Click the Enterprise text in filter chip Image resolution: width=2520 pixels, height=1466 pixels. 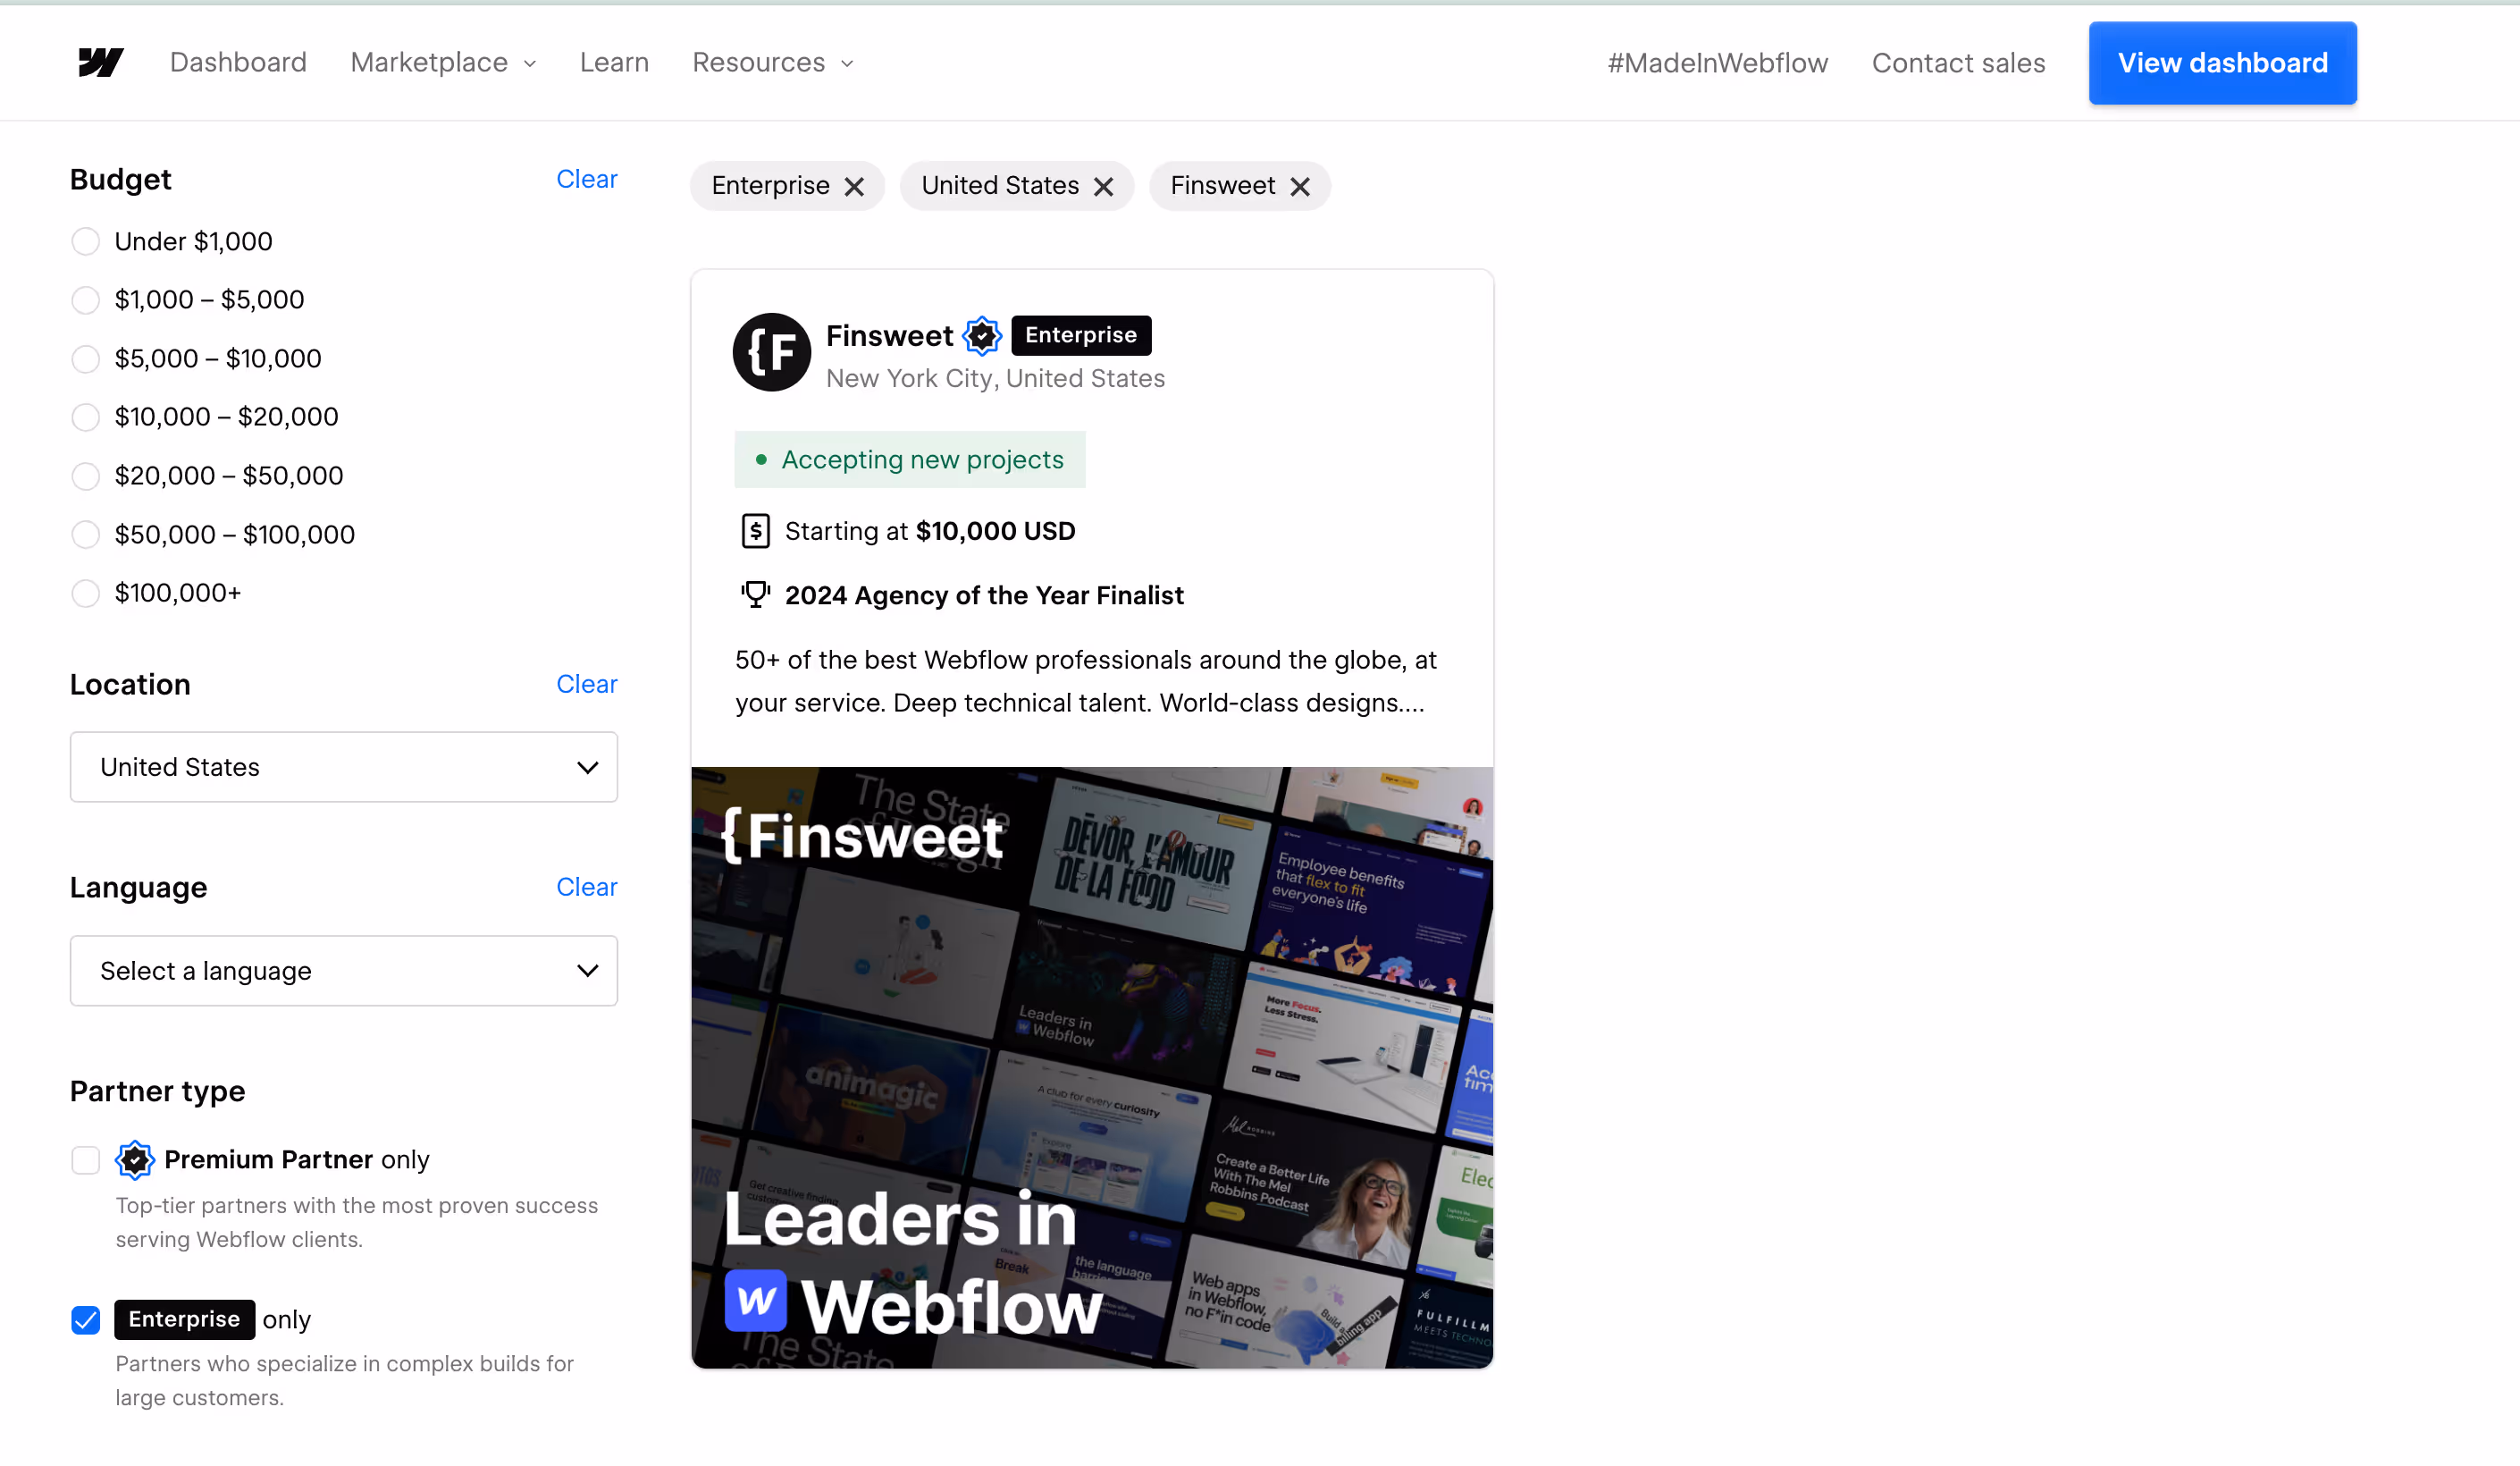770,185
